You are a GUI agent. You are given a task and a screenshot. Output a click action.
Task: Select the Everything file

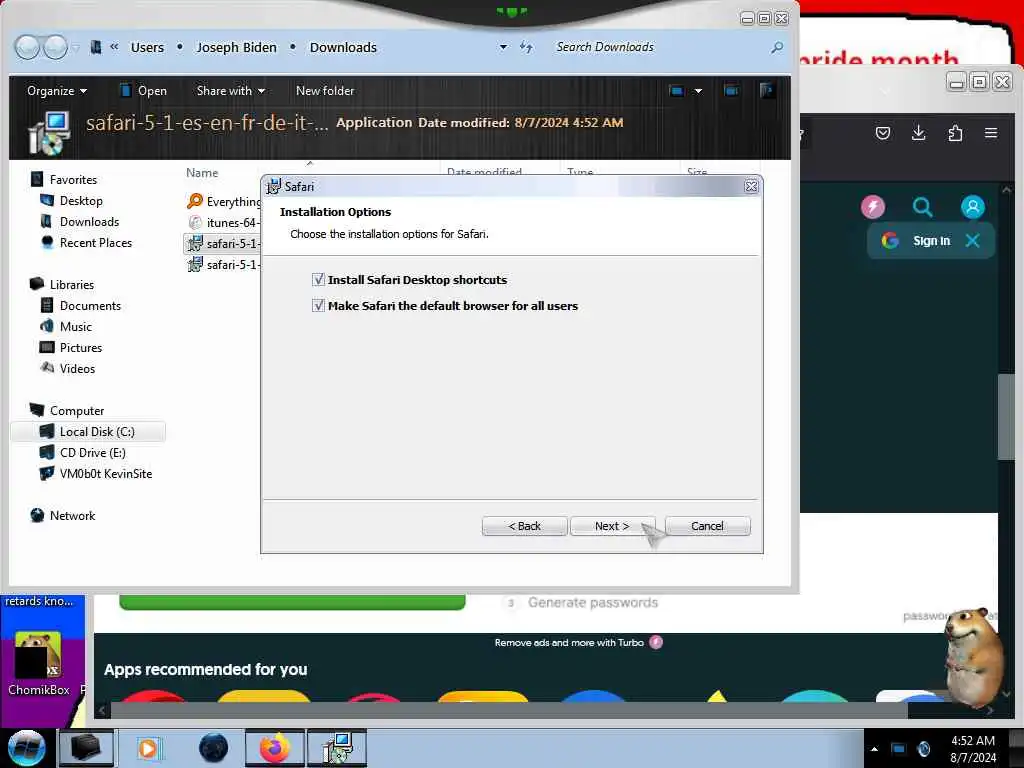click(223, 202)
